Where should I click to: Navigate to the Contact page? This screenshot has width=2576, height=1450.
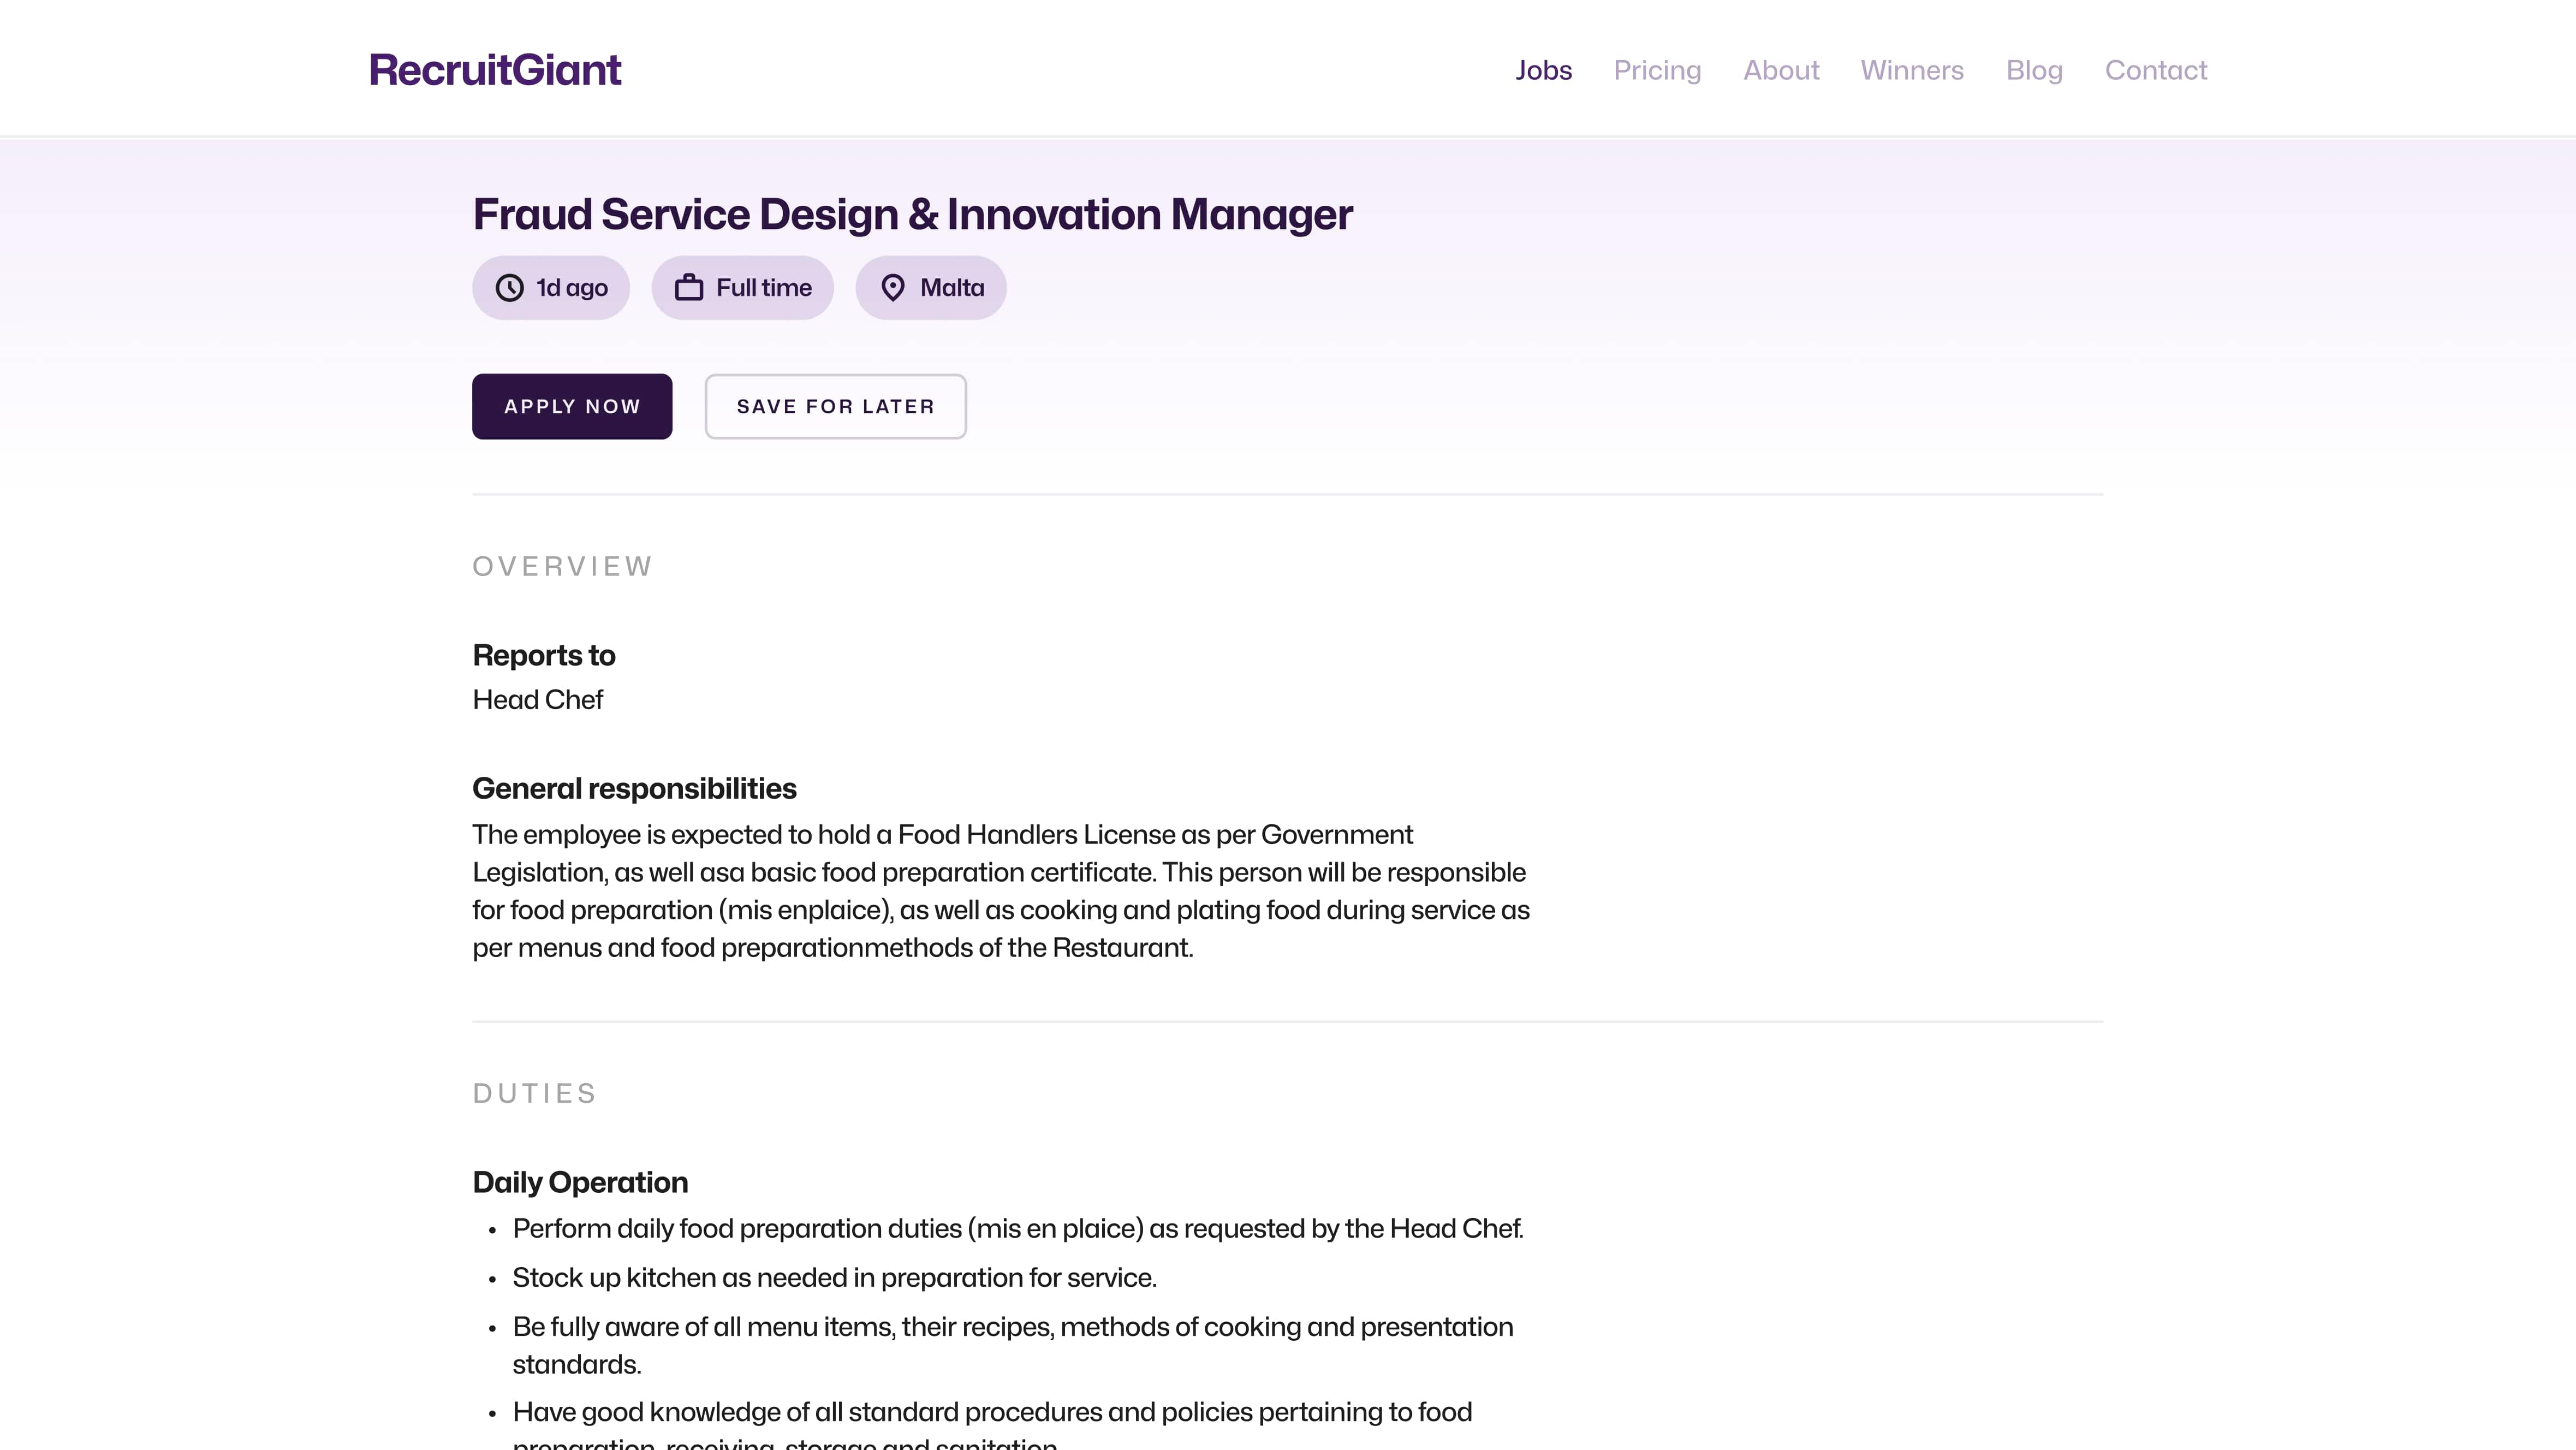pos(2156,70)
